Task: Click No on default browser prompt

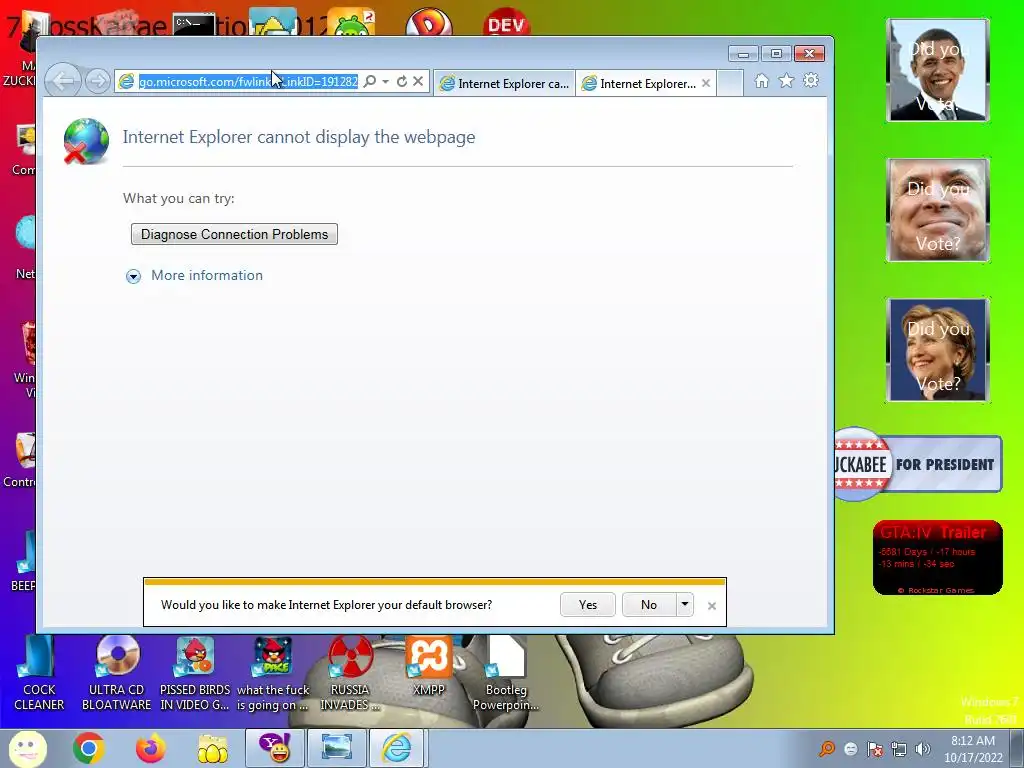Action: click(x=648, y=605)
